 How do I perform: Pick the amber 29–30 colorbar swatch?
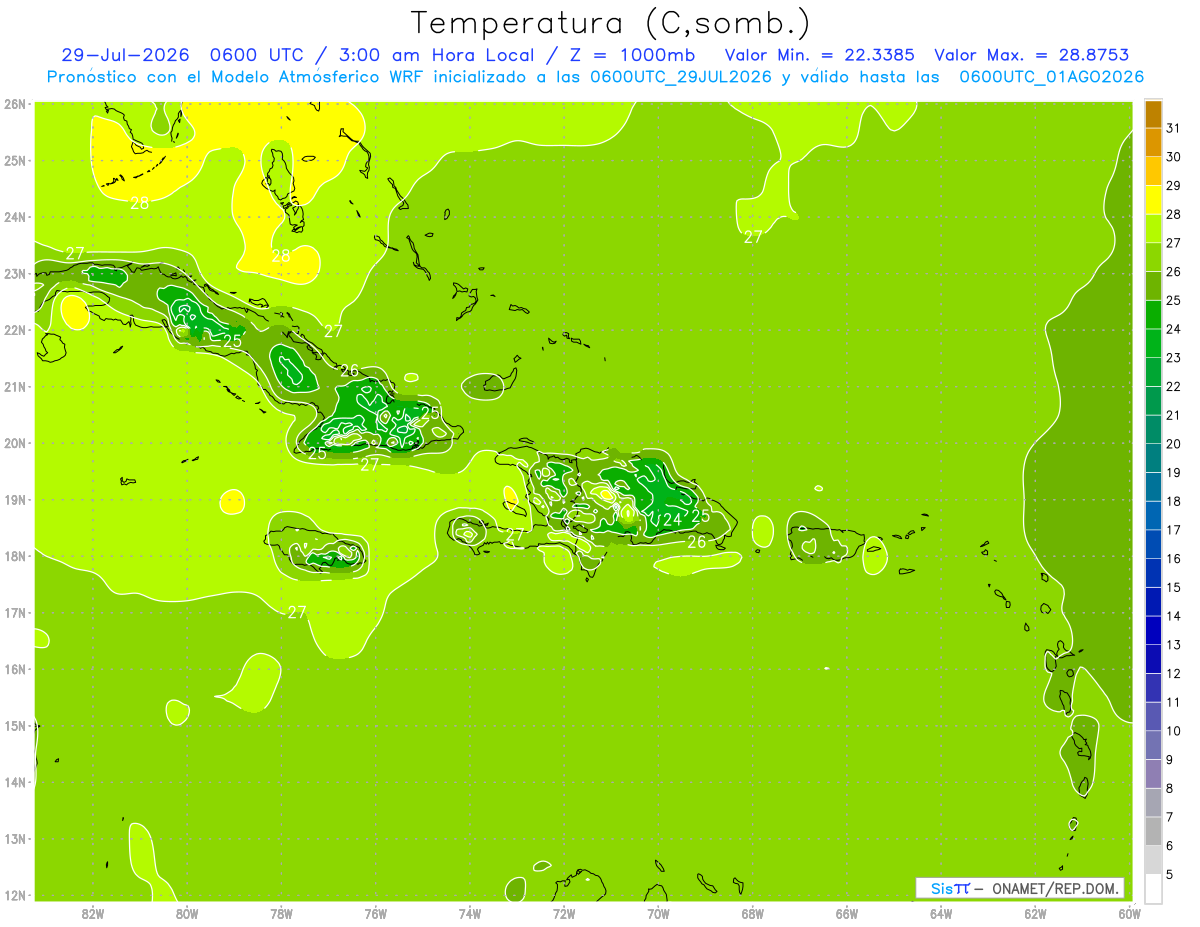tap(1153, 172)
